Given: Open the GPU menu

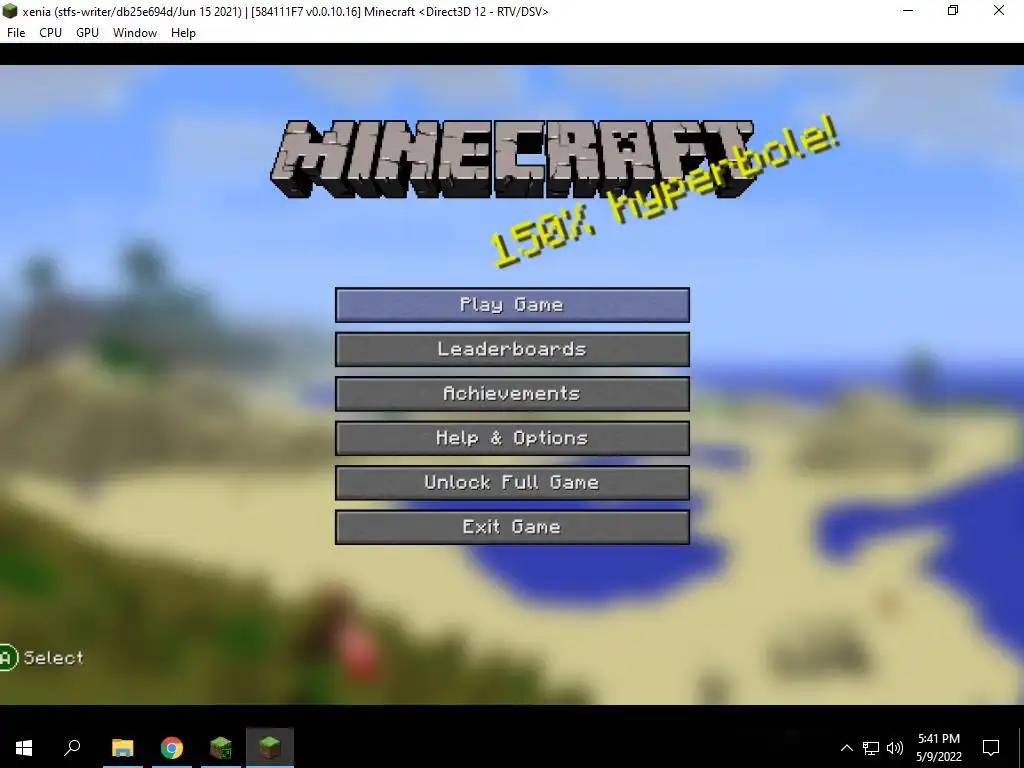Looking at the screenshot, I should coord(88,33).
